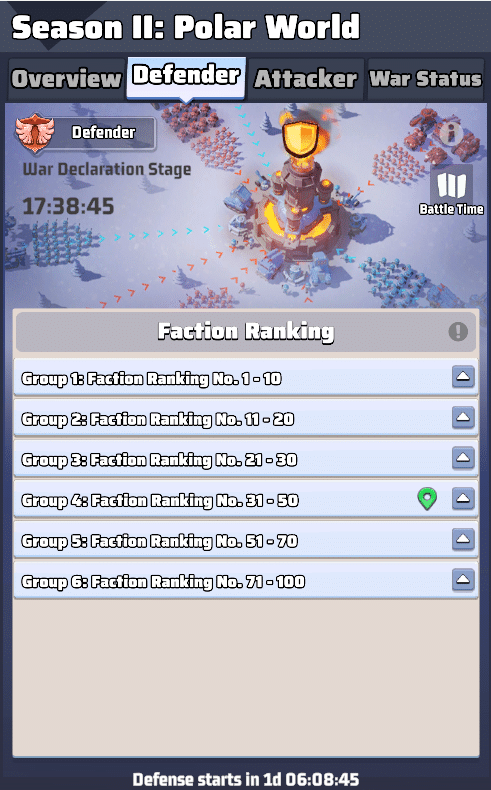This screenshot has height=790, width=491.
Task: Open the Battle Time map icon
Action: (x=451, y=185)
